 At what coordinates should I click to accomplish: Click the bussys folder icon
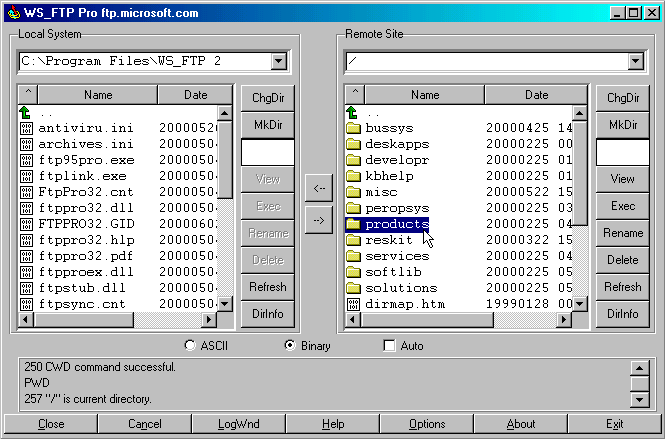353,128
